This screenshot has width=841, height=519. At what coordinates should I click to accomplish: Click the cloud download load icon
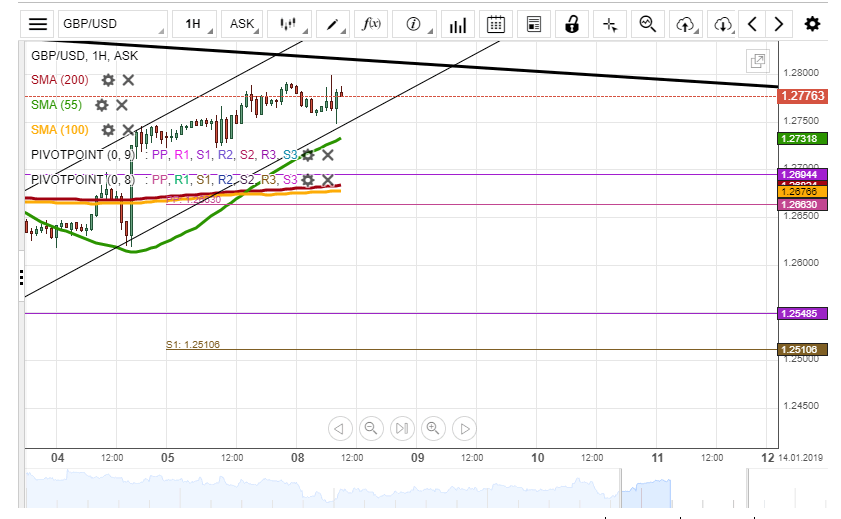click(x=722, y=24)
